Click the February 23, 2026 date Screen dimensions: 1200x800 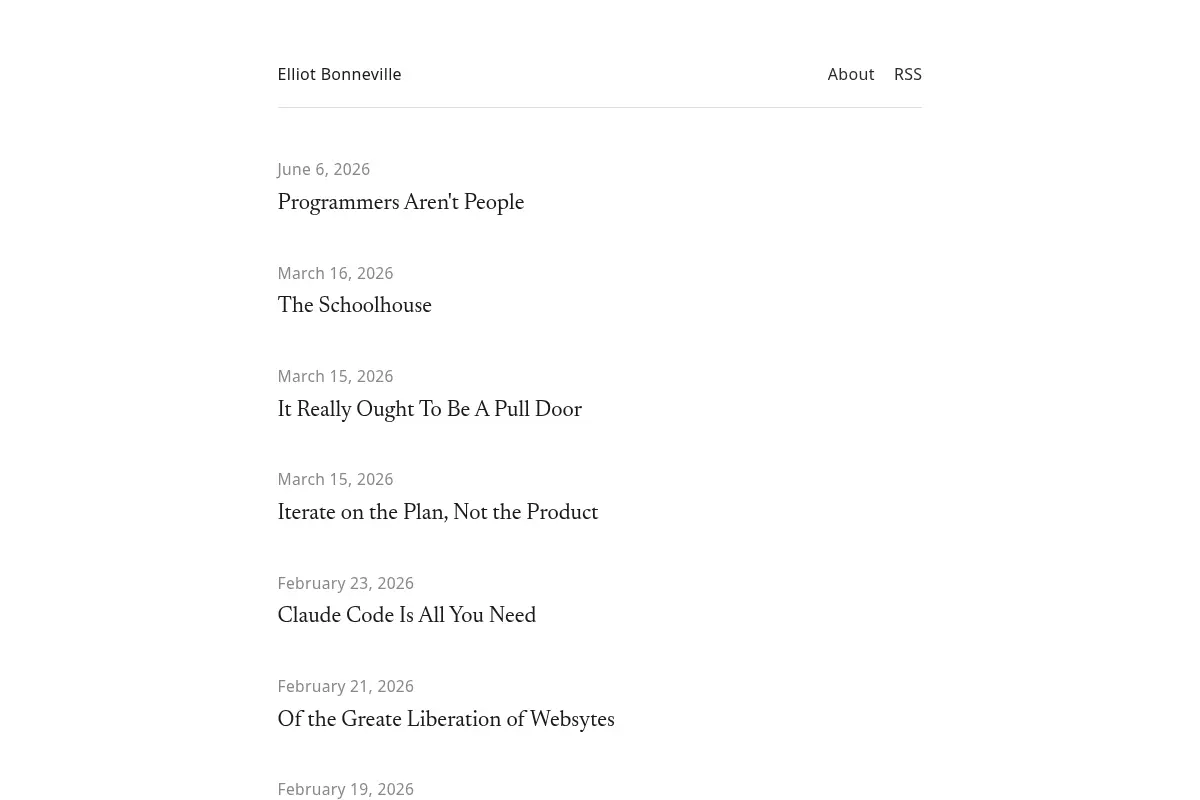pyautogui.click(x=345, y=583)
